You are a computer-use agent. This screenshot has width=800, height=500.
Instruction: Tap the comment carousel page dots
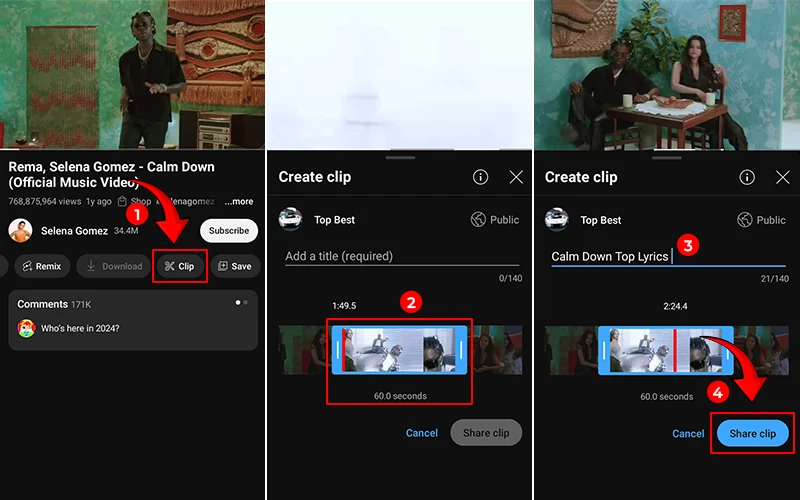pyautogui.click(x=241, y=303)
